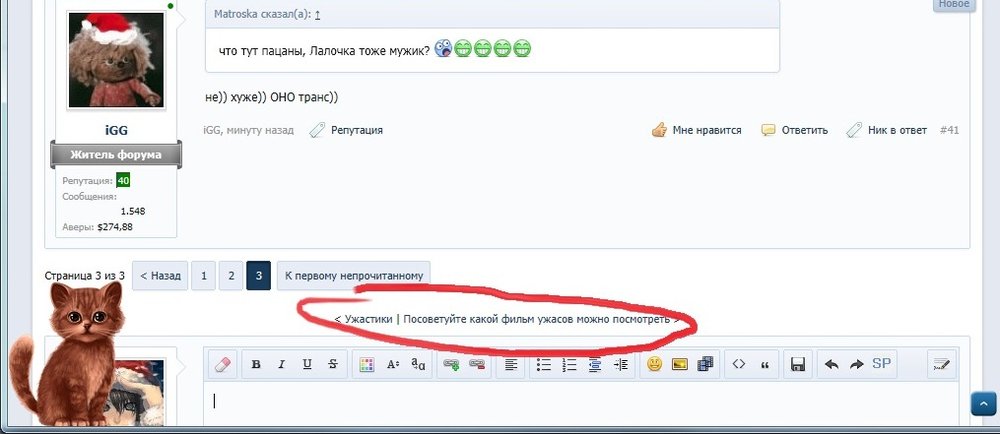Undo the last editor action

[831, 364]
